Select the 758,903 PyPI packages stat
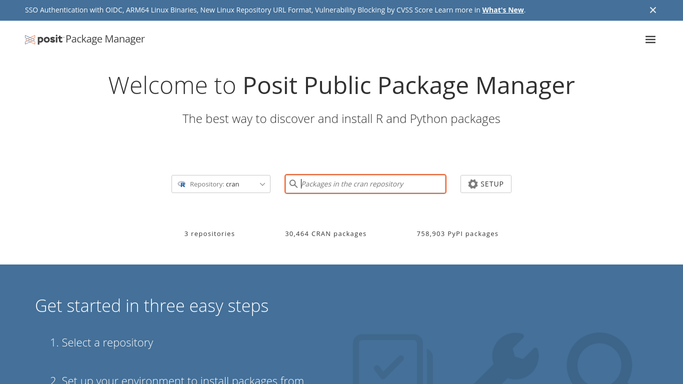683x384 pixels. (x=457, y=234)
